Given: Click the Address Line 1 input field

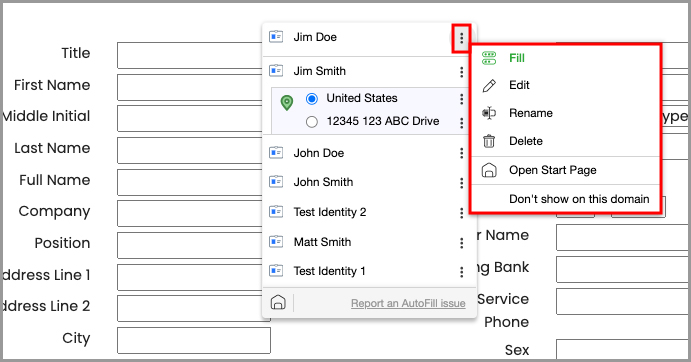Looking at the screenshot, I should (x=190, y=277).
